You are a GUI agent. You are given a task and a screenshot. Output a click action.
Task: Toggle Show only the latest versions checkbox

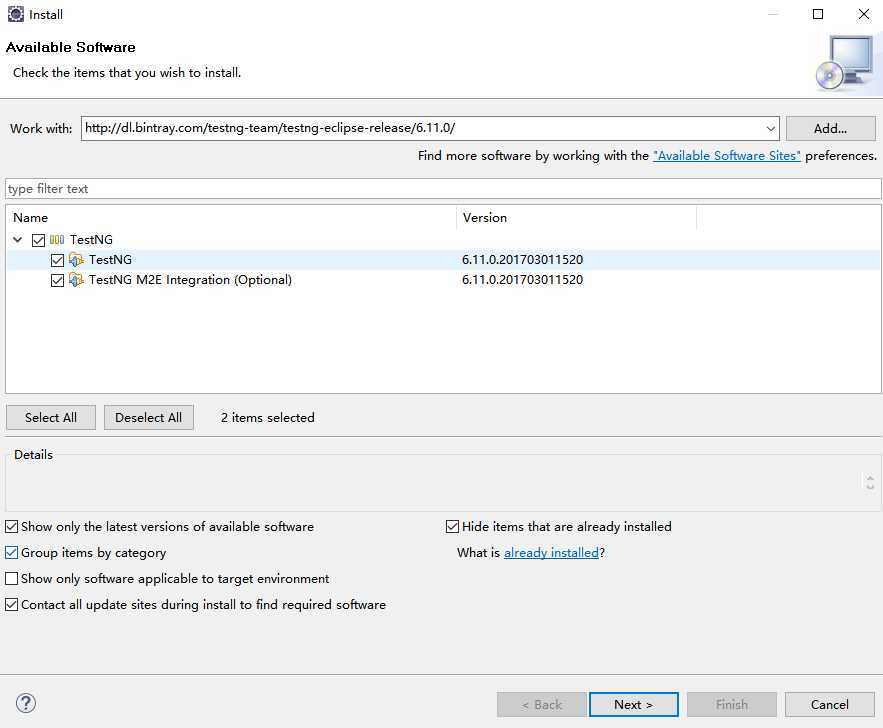tap(11, 527)
